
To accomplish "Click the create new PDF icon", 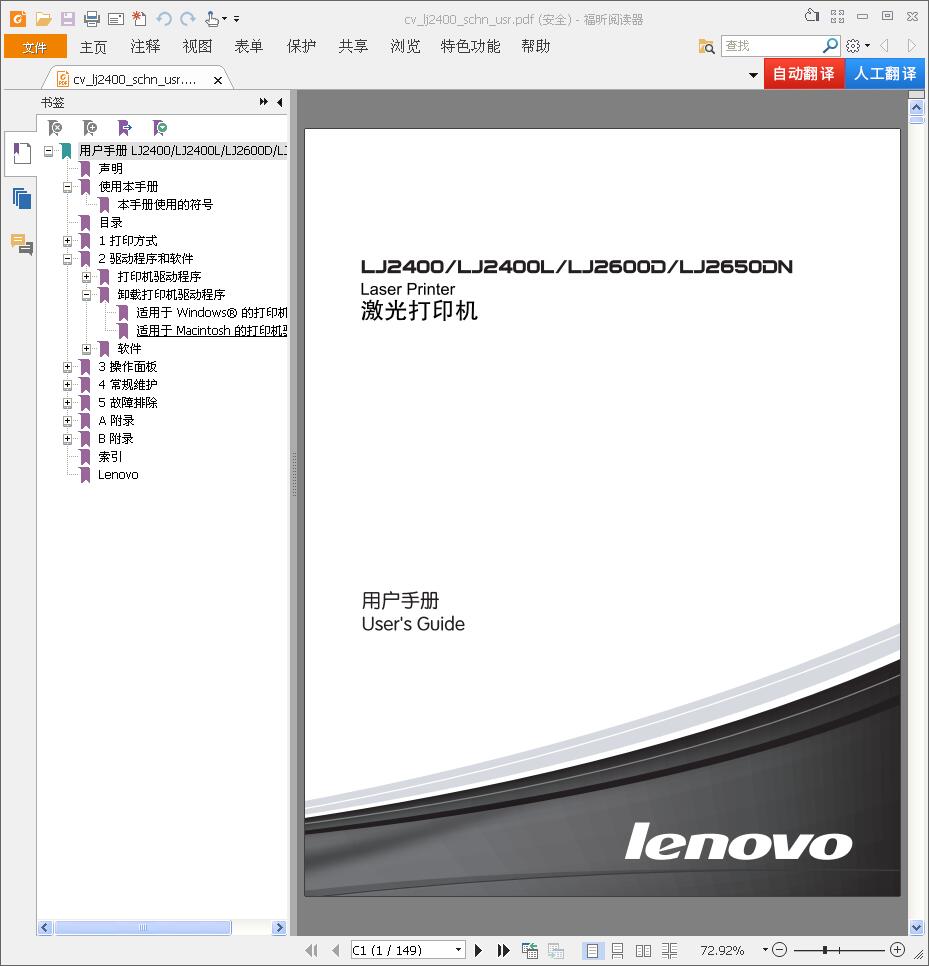I will point(140,19).
